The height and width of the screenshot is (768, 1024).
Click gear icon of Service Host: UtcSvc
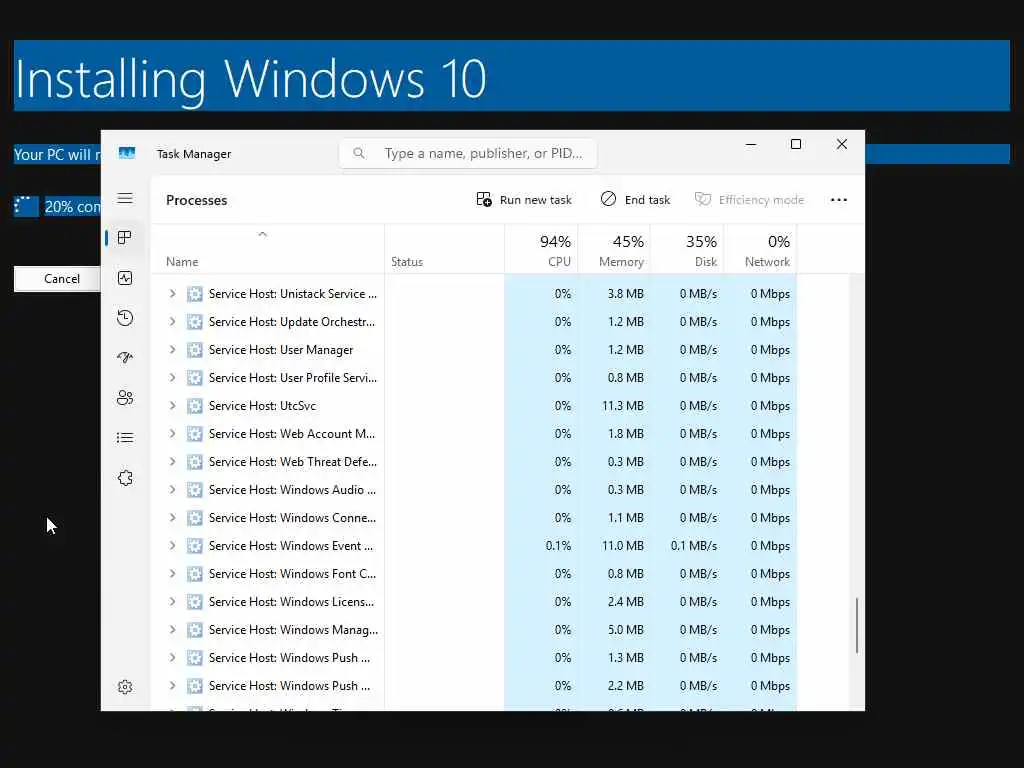point(195,406)
